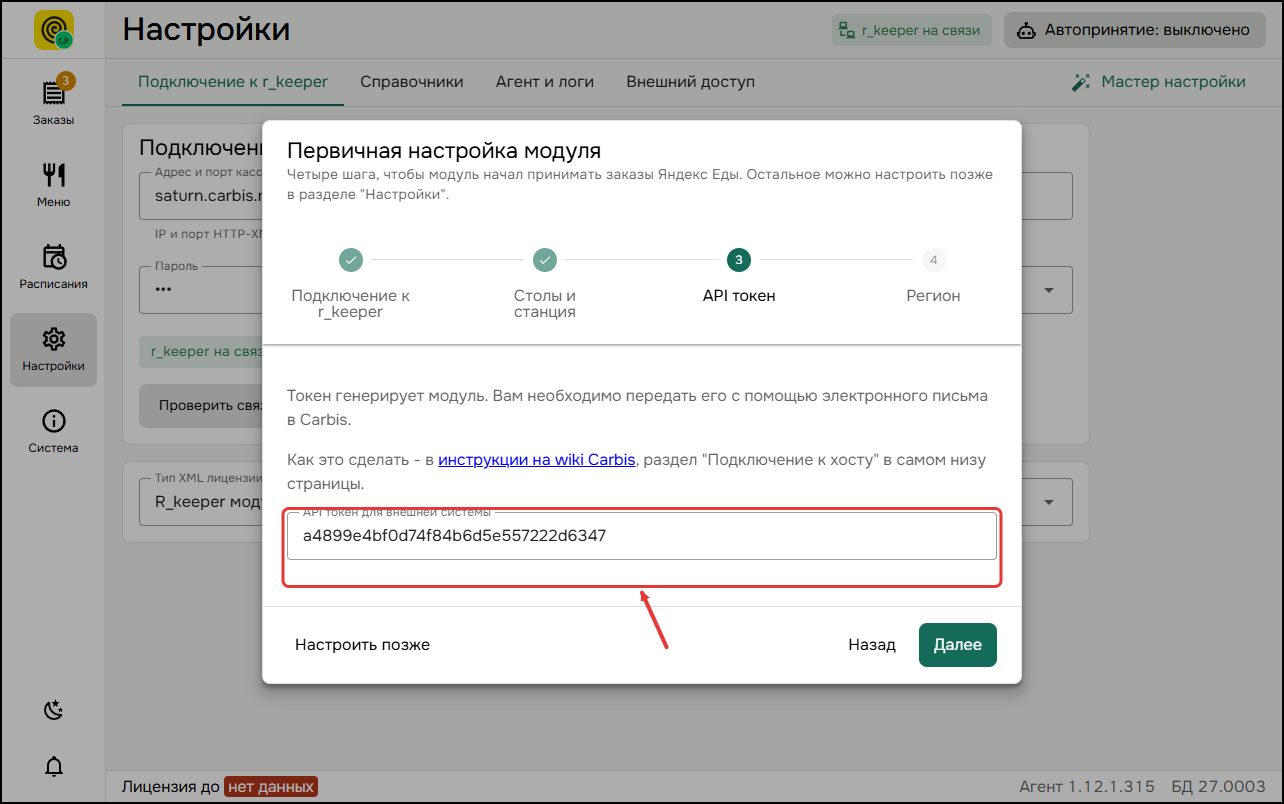Expand Тип XML лицензии dropdown arrow
This screenshot has height=804, width=1284.
[1049, 502]
